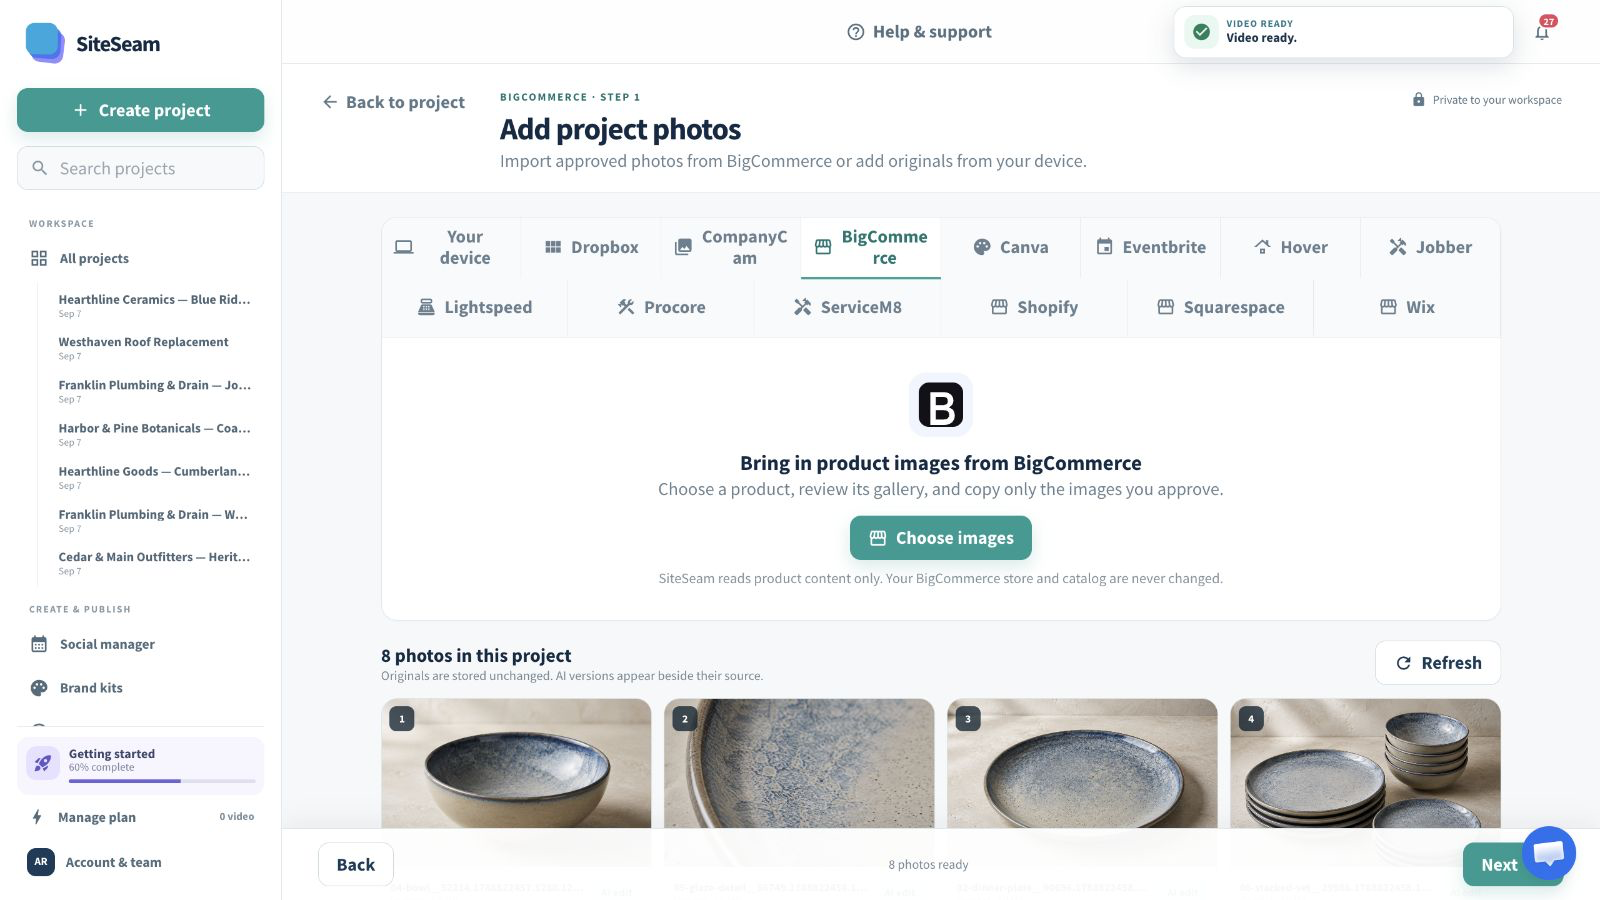Click the BigCommerce logo icon
Image resolution: width=1600 pixels, height=900 pixels.
point(941,405)
